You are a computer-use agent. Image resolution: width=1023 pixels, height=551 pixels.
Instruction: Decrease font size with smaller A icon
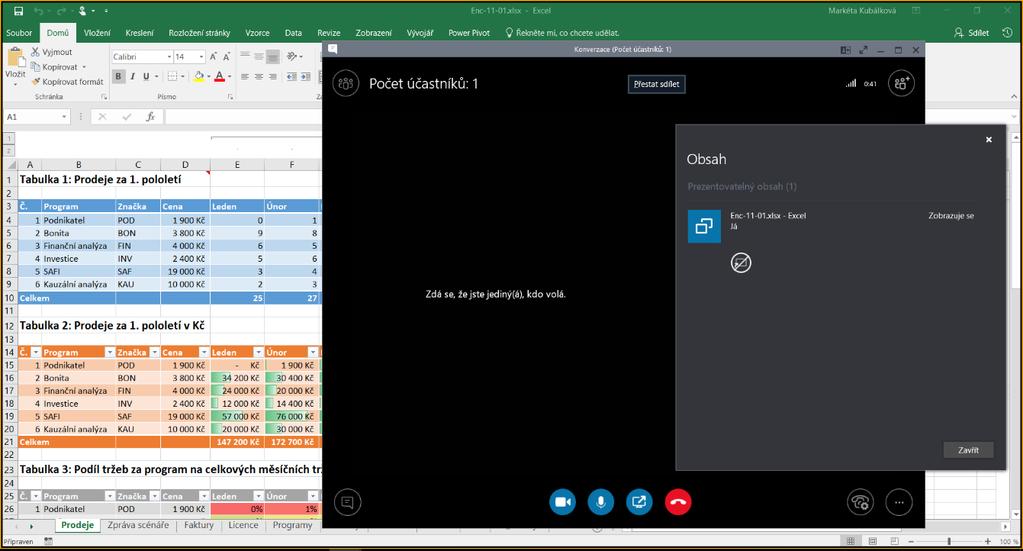coord(227,57)
